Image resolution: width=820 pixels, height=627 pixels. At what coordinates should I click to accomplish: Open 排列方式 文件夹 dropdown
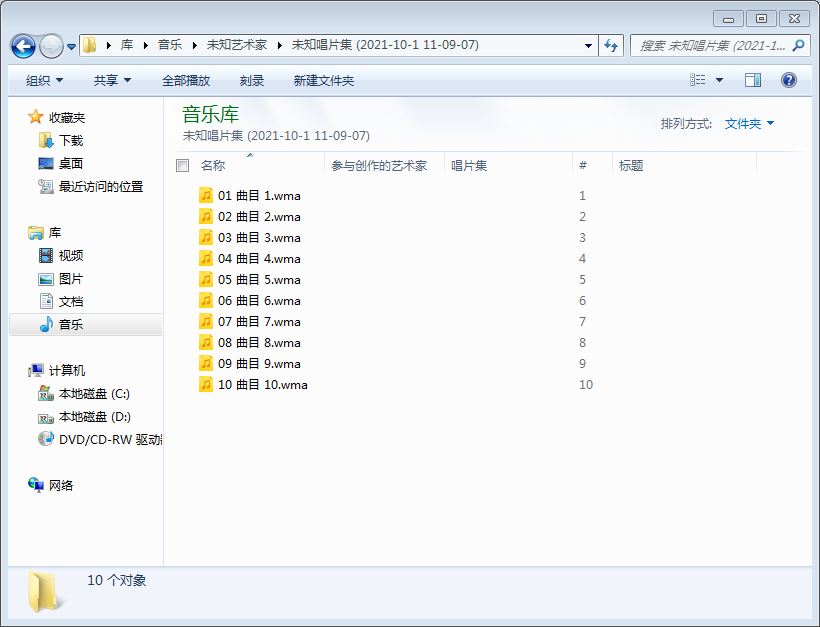[749, 124]
